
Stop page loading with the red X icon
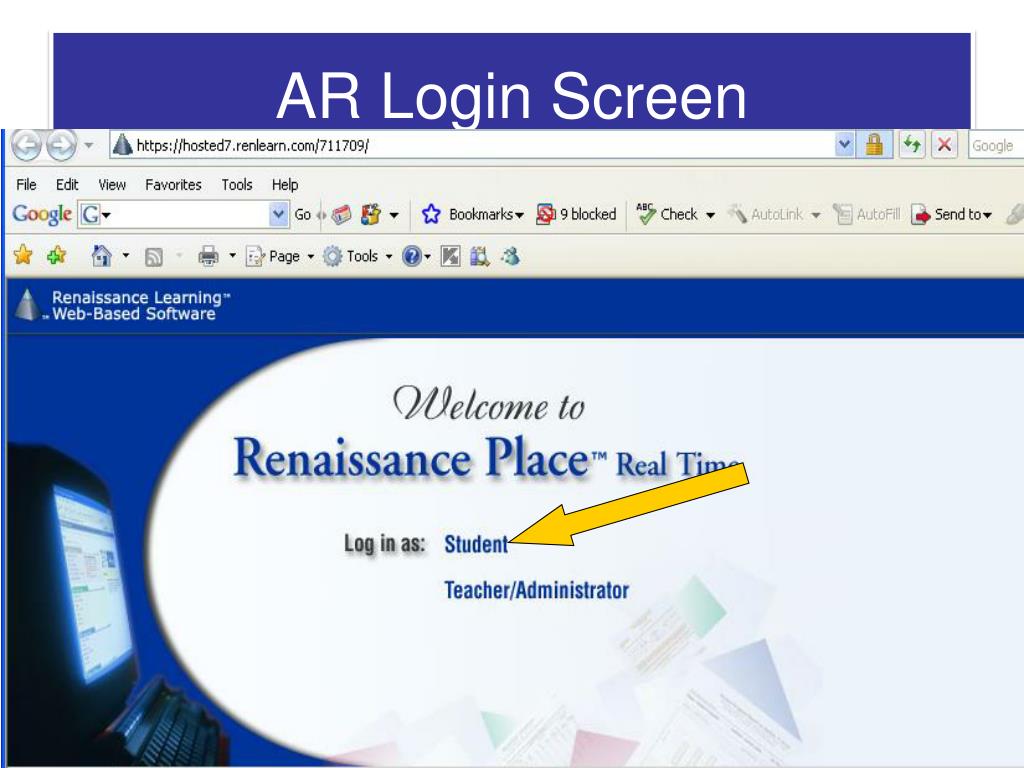pyautogui.click(x=944, y=144)
